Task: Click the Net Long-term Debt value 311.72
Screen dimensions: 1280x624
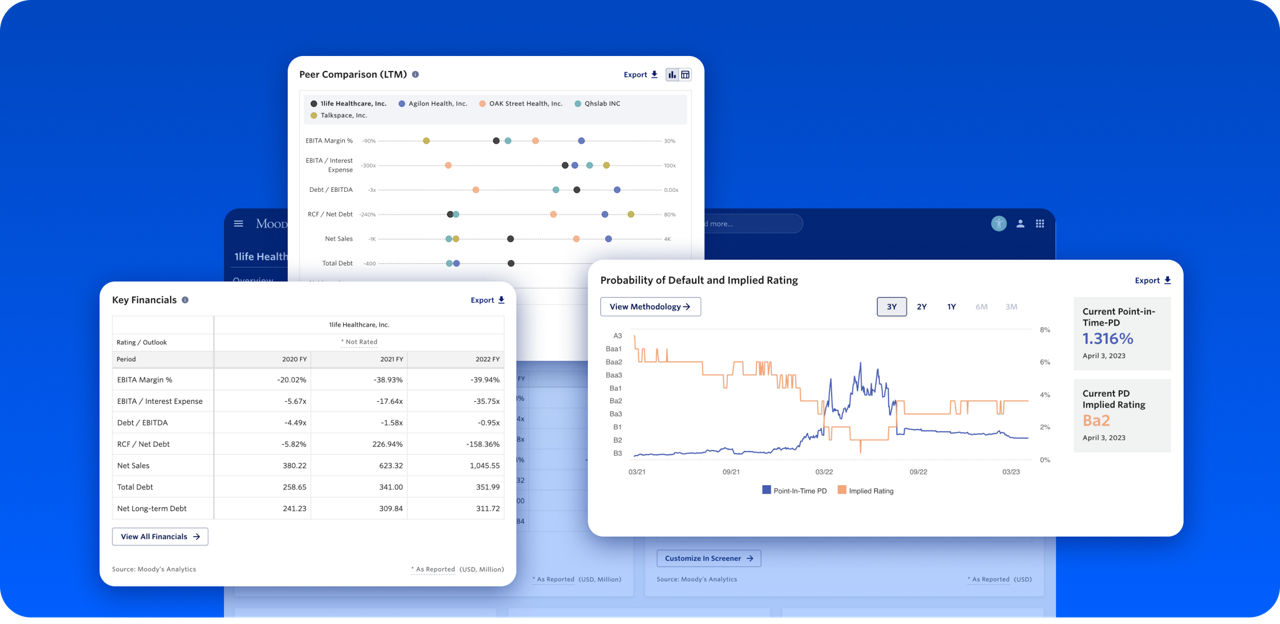Action: pos(484,509)
